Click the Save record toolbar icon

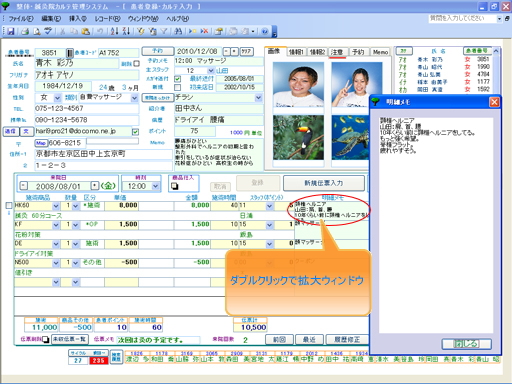point(11,31)
